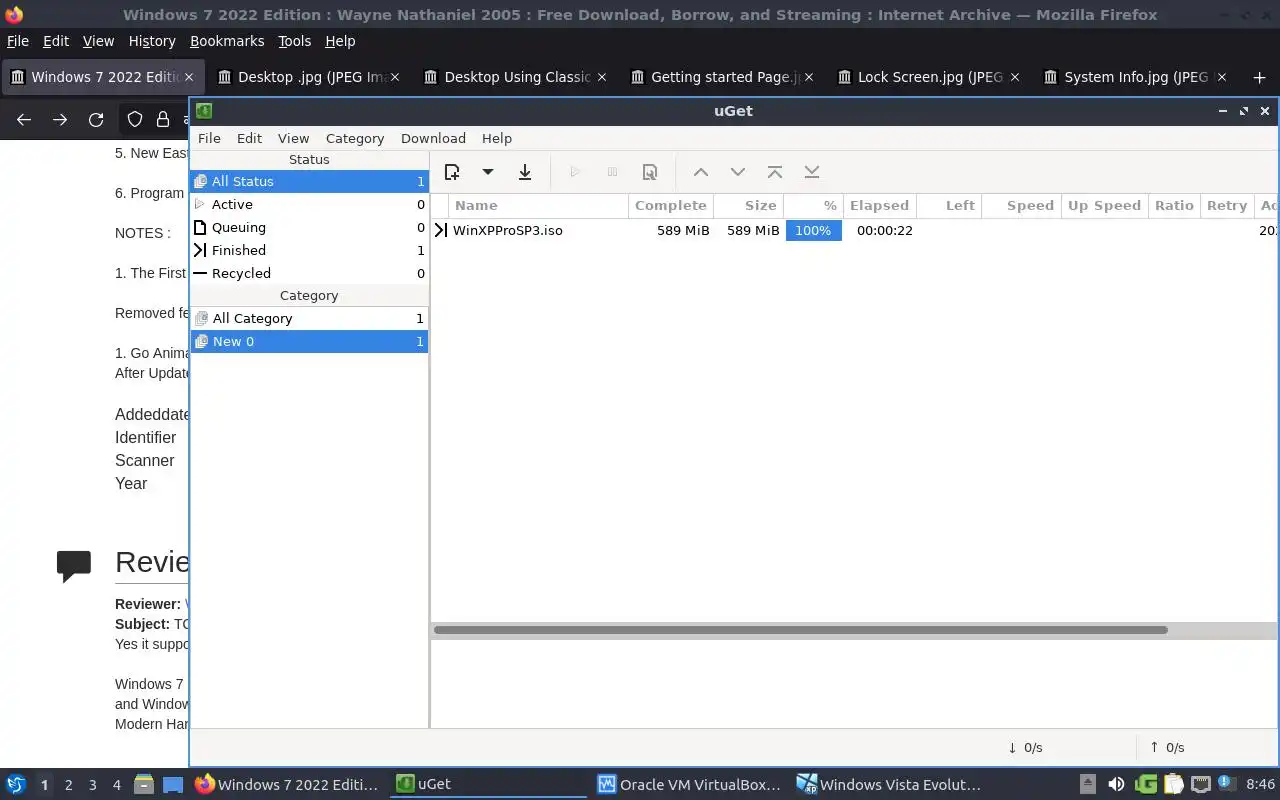Viewport: 1280px width, 800px height.
Task: Select All Category in the Category list
Action: [x=309, y=318]
